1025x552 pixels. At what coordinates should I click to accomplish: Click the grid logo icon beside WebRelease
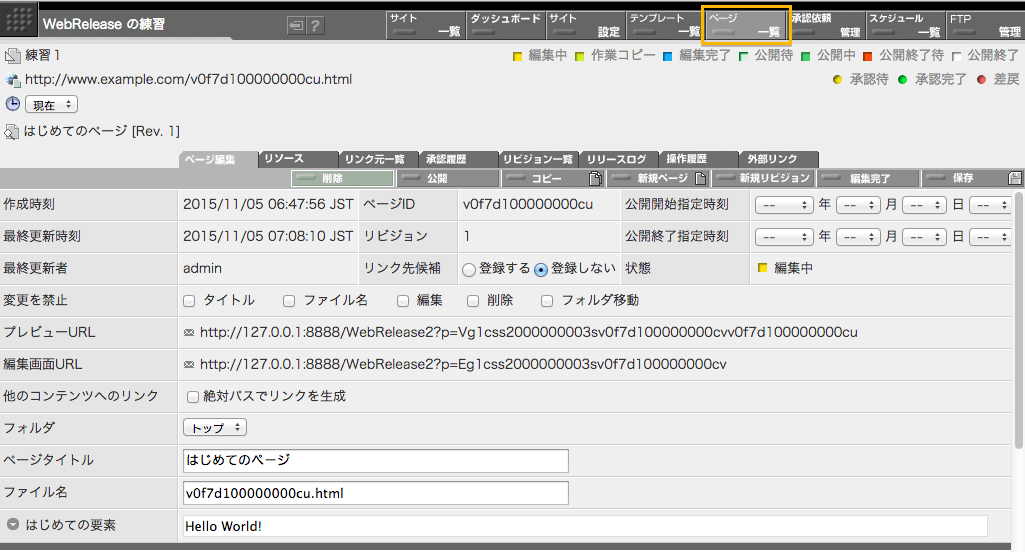tap(18, 22)
